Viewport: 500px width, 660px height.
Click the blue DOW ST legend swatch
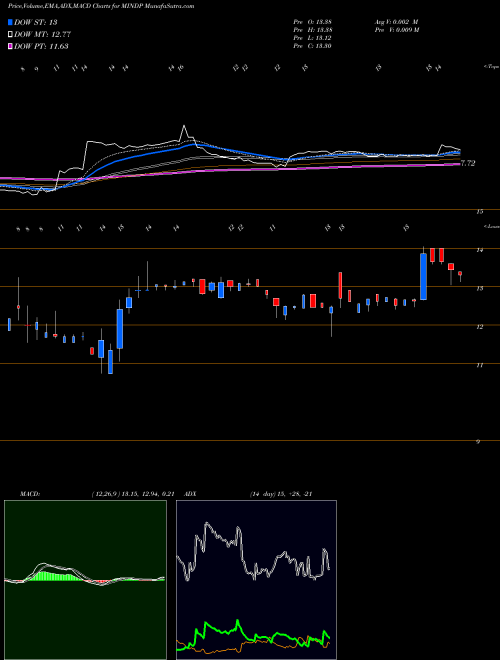tap(11, 22)
